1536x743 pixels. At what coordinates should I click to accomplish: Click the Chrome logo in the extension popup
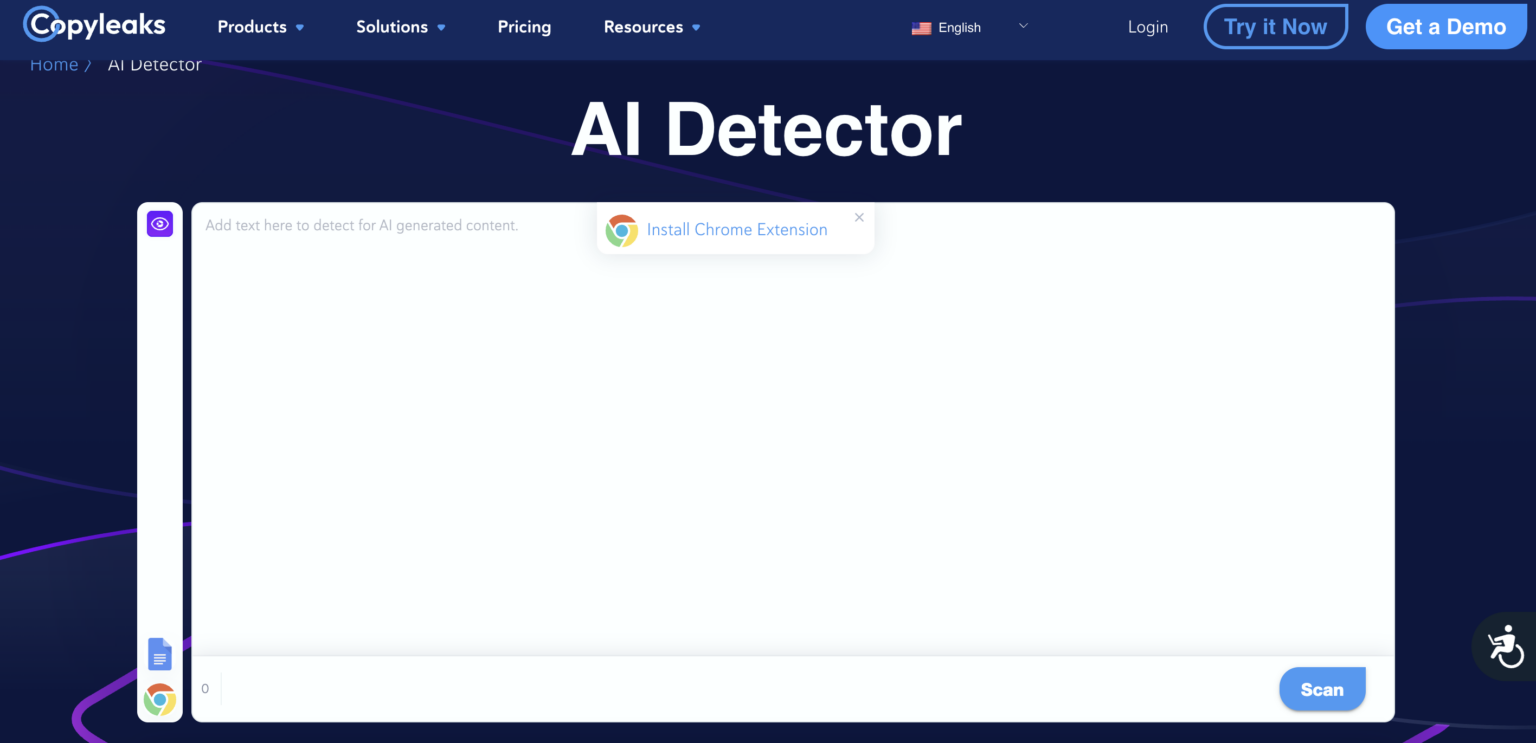[622, 230]
